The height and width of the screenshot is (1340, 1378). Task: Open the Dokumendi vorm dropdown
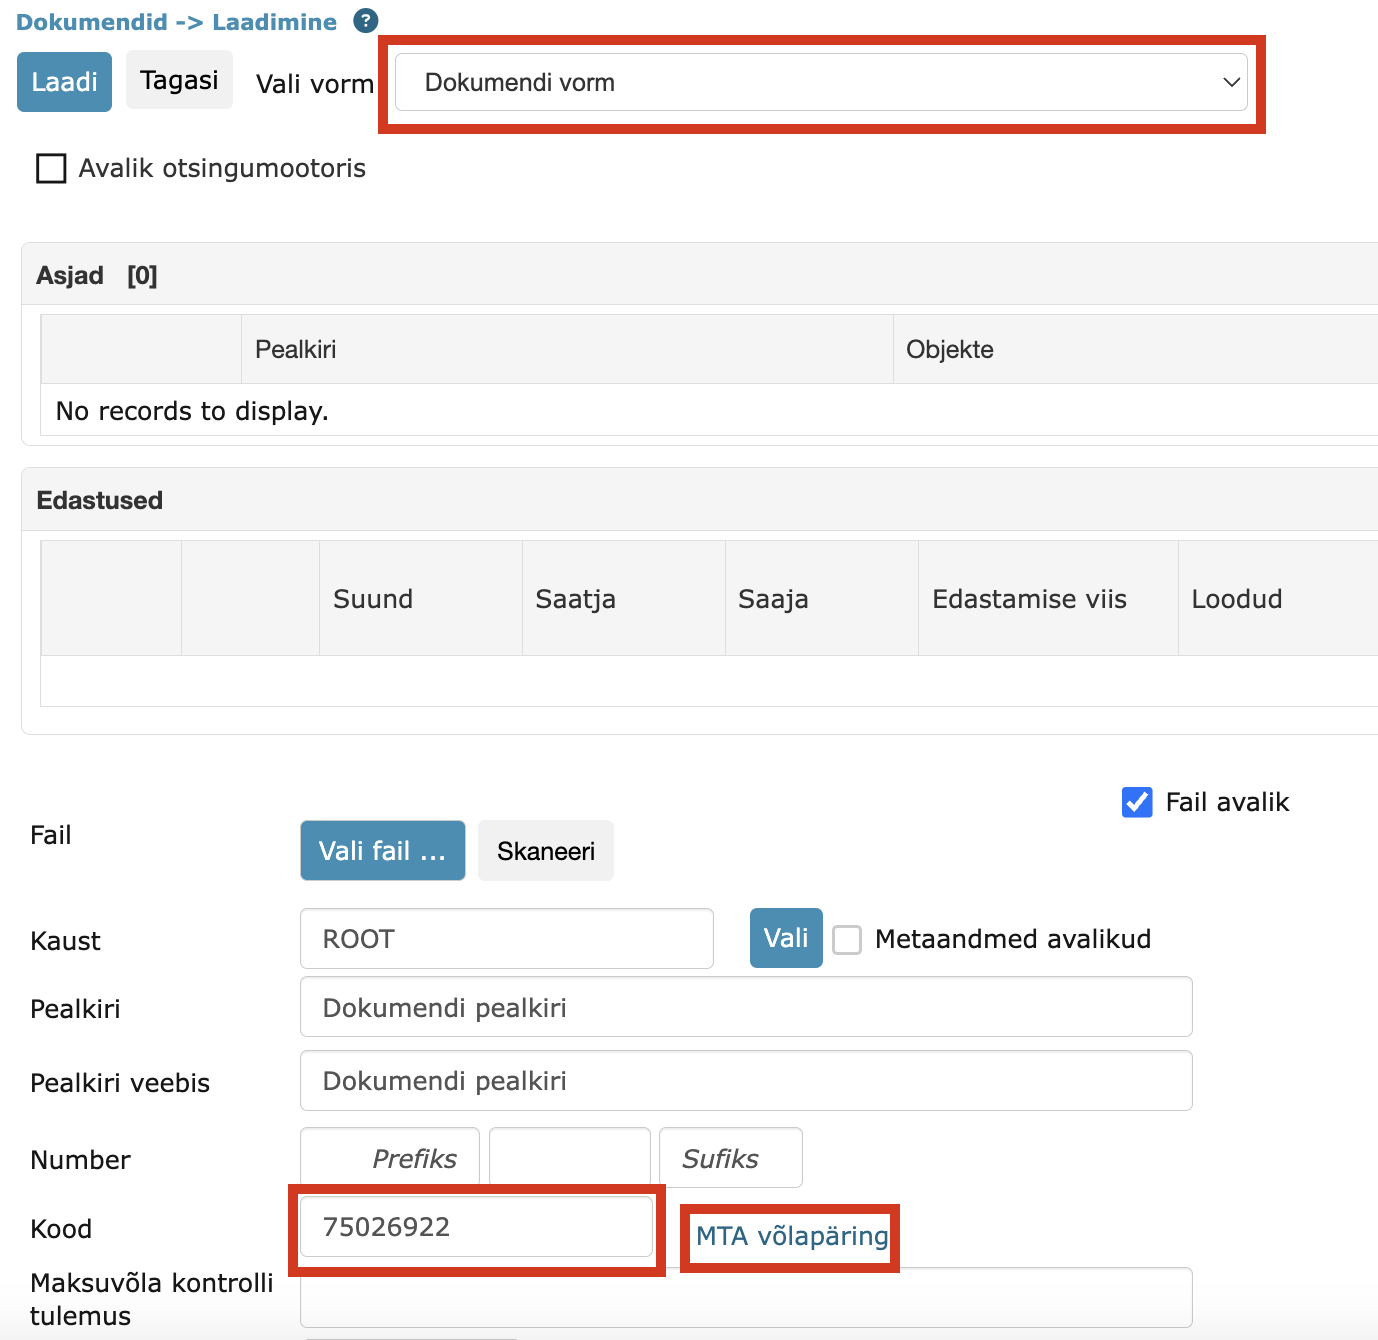[x=821, y=83]
